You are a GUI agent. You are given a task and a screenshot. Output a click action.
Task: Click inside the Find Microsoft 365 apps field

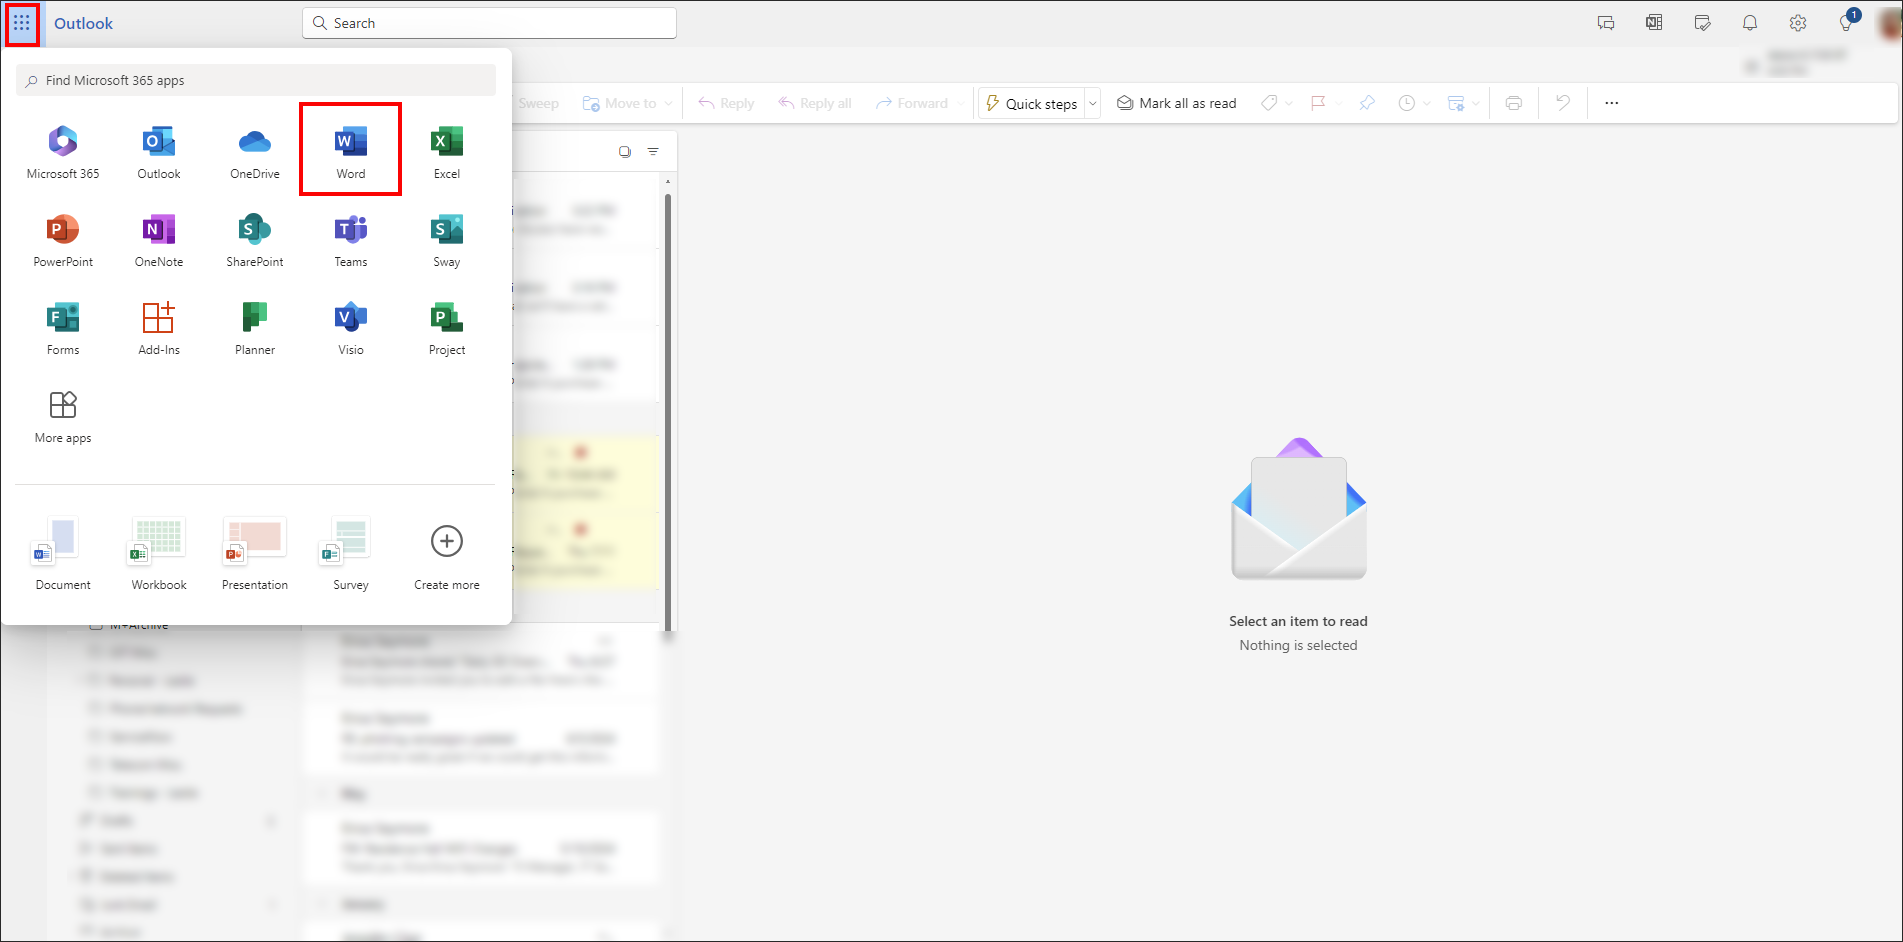click(255, 79)
